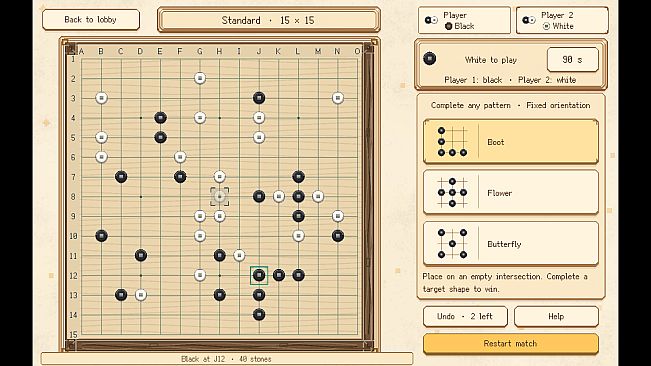Click the white stone at H7
Screen dimensions: 651x366
pos(220,177)
